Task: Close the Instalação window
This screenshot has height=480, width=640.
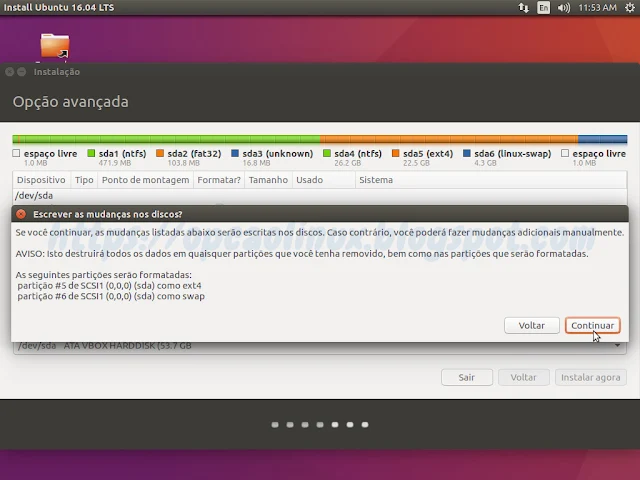Action: point(10,72)
